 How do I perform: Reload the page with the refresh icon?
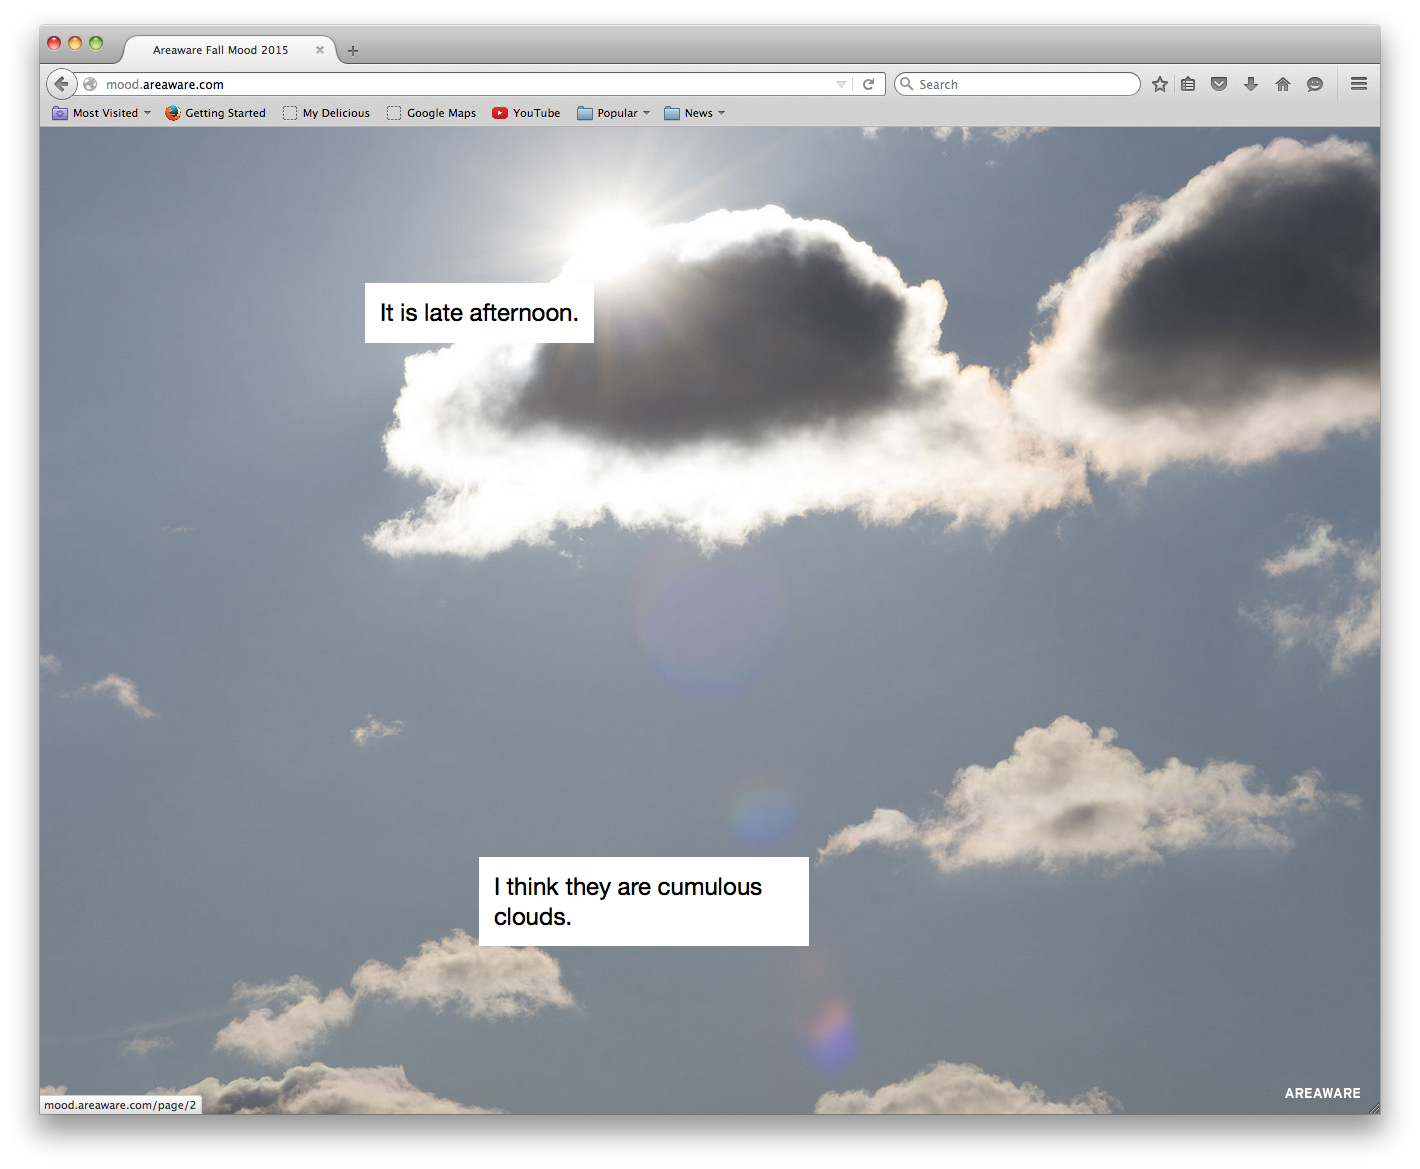point(869,84)
